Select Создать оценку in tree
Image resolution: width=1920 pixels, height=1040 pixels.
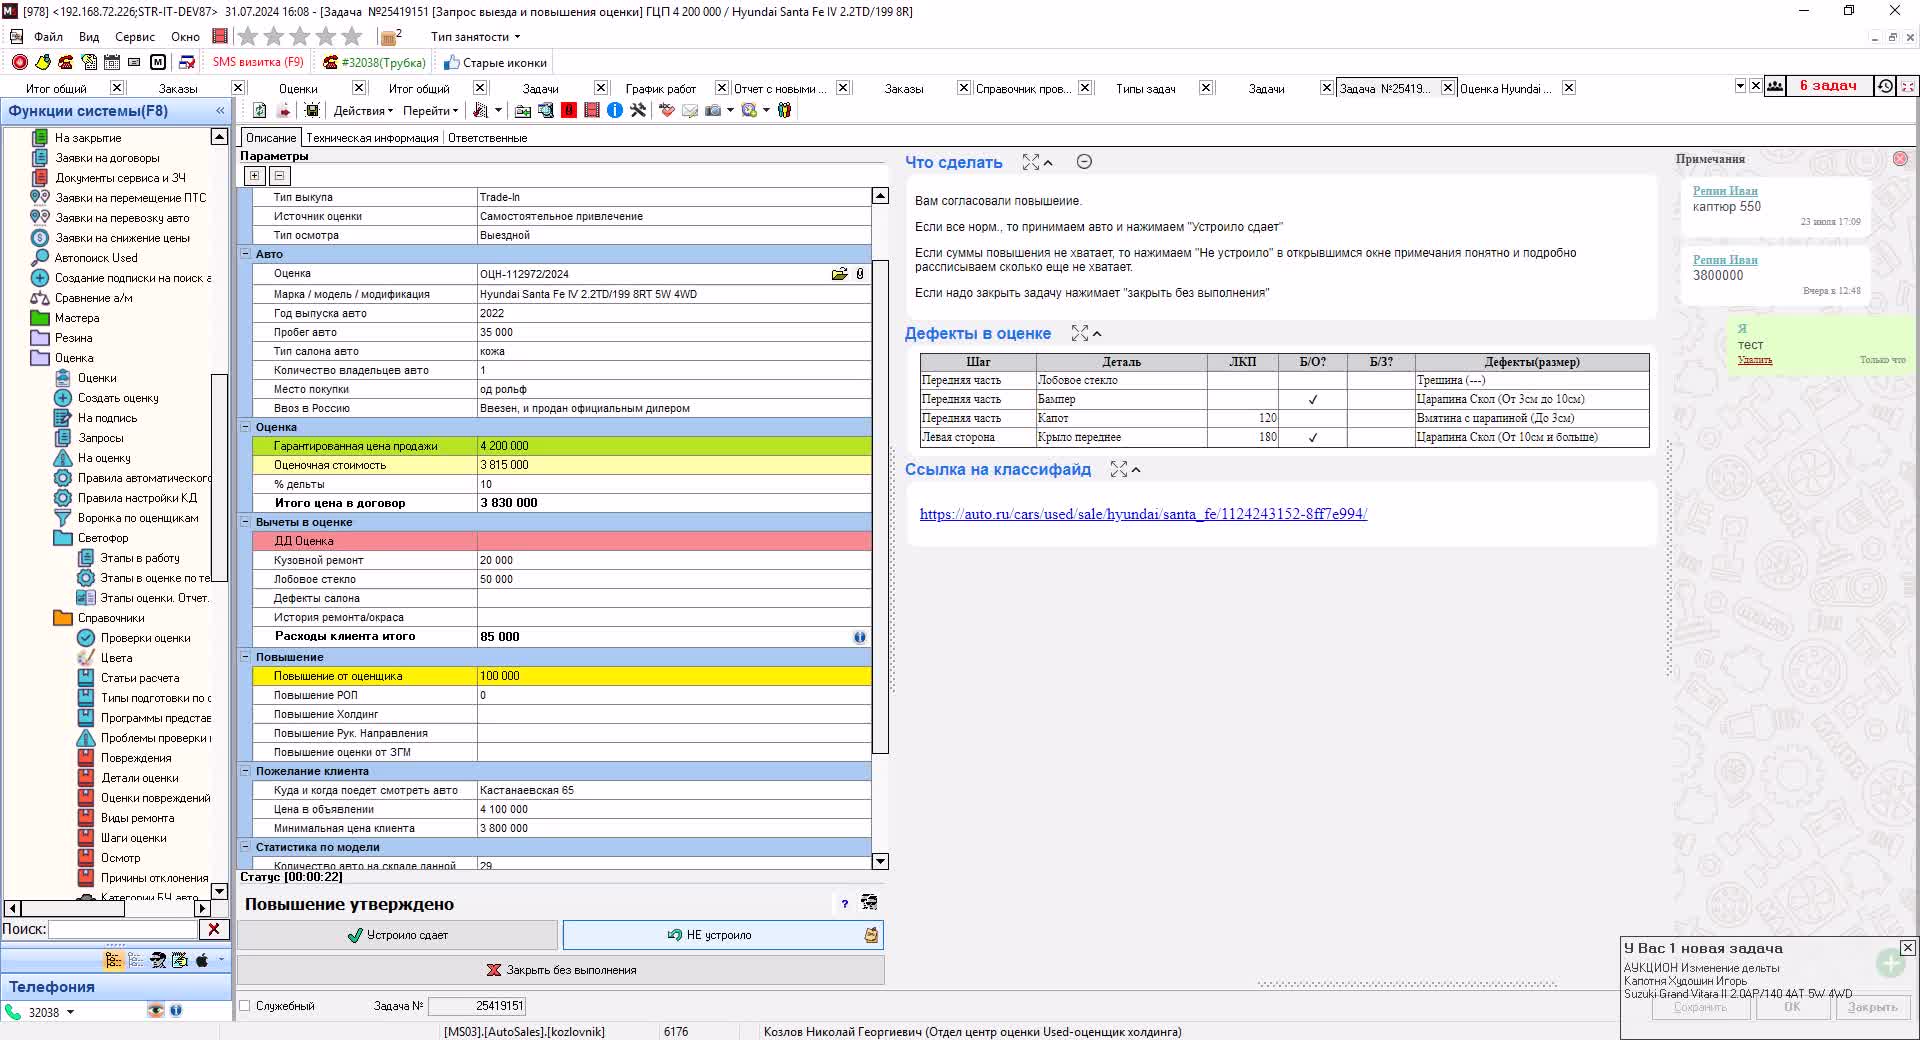tap(118, 398)
